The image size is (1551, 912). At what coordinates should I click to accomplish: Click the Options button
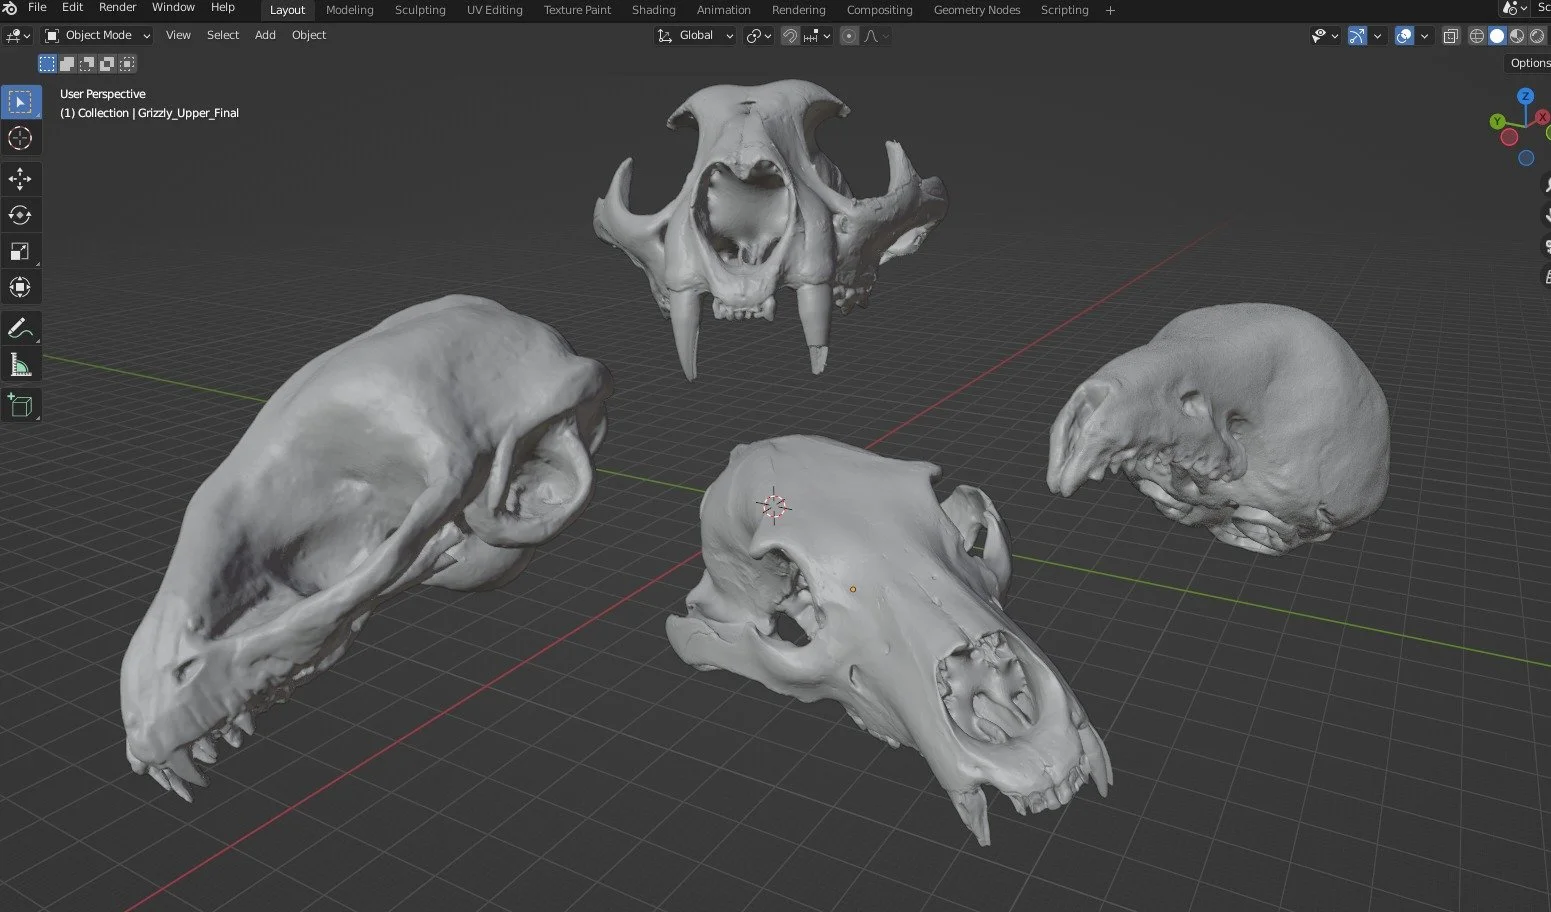1529,63
